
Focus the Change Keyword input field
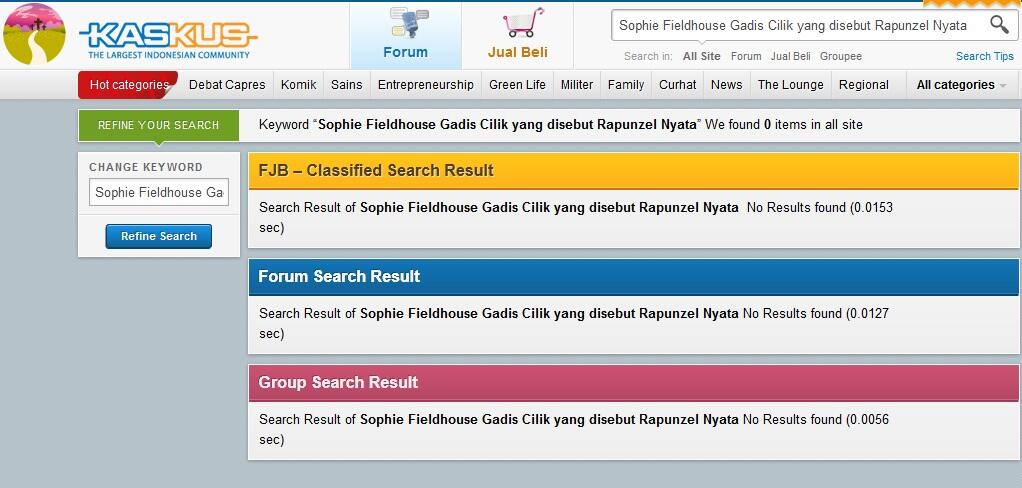click(x=158, y=192)
